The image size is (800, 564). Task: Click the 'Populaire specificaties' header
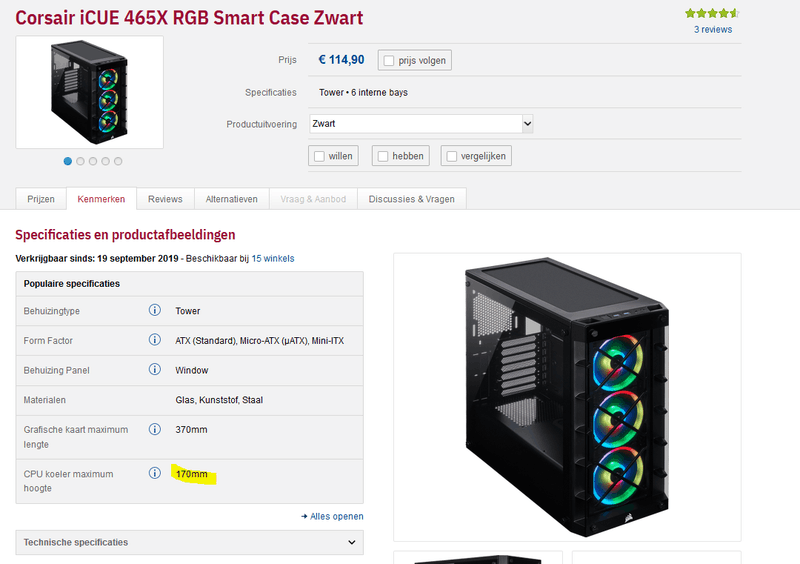71,284
